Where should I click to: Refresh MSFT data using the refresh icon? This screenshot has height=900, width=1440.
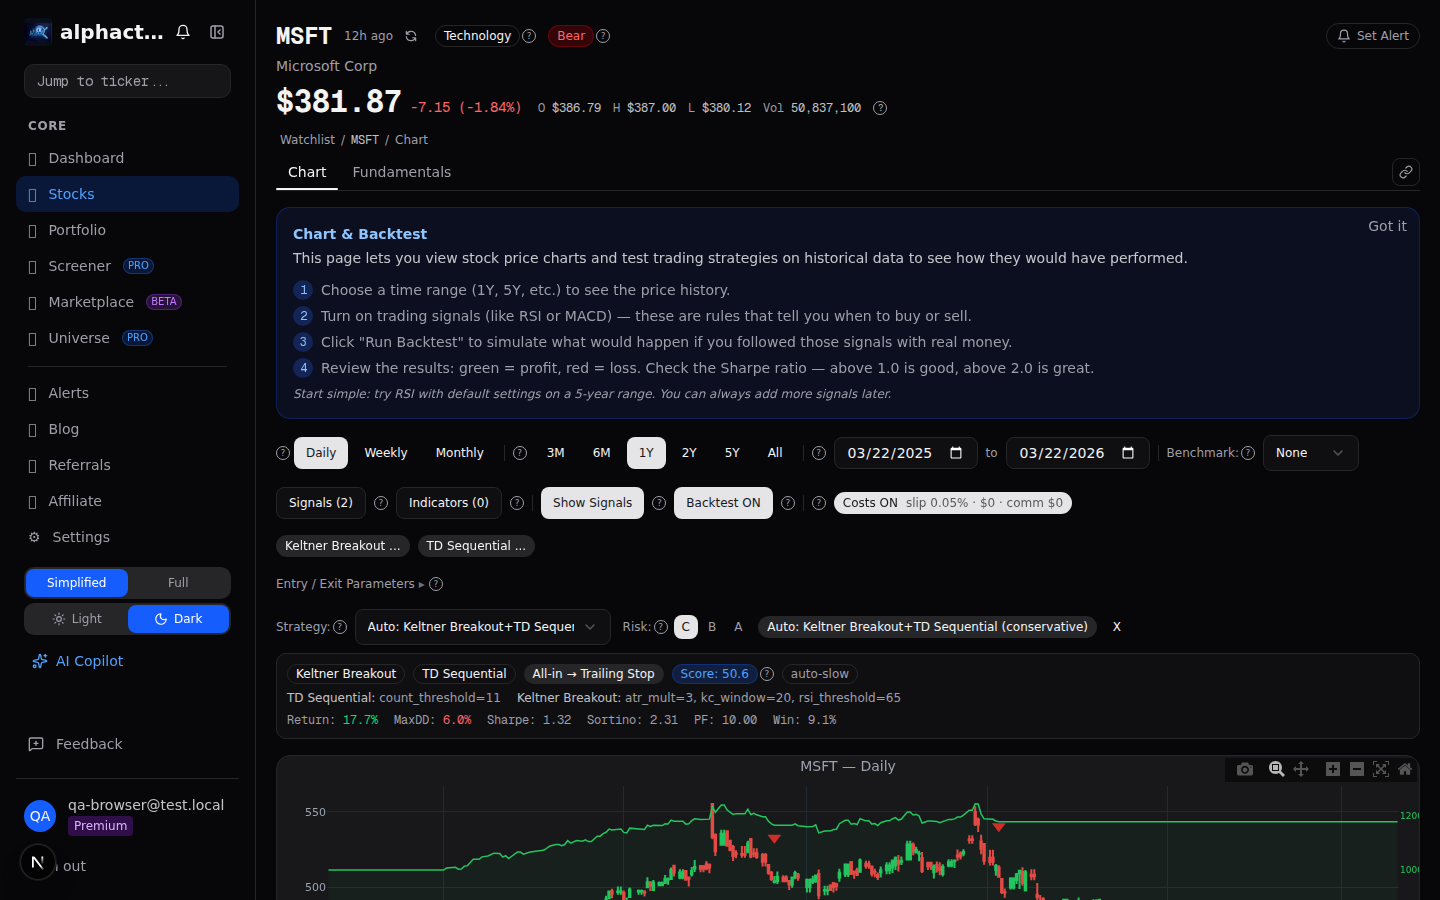(x=411, y=35)
